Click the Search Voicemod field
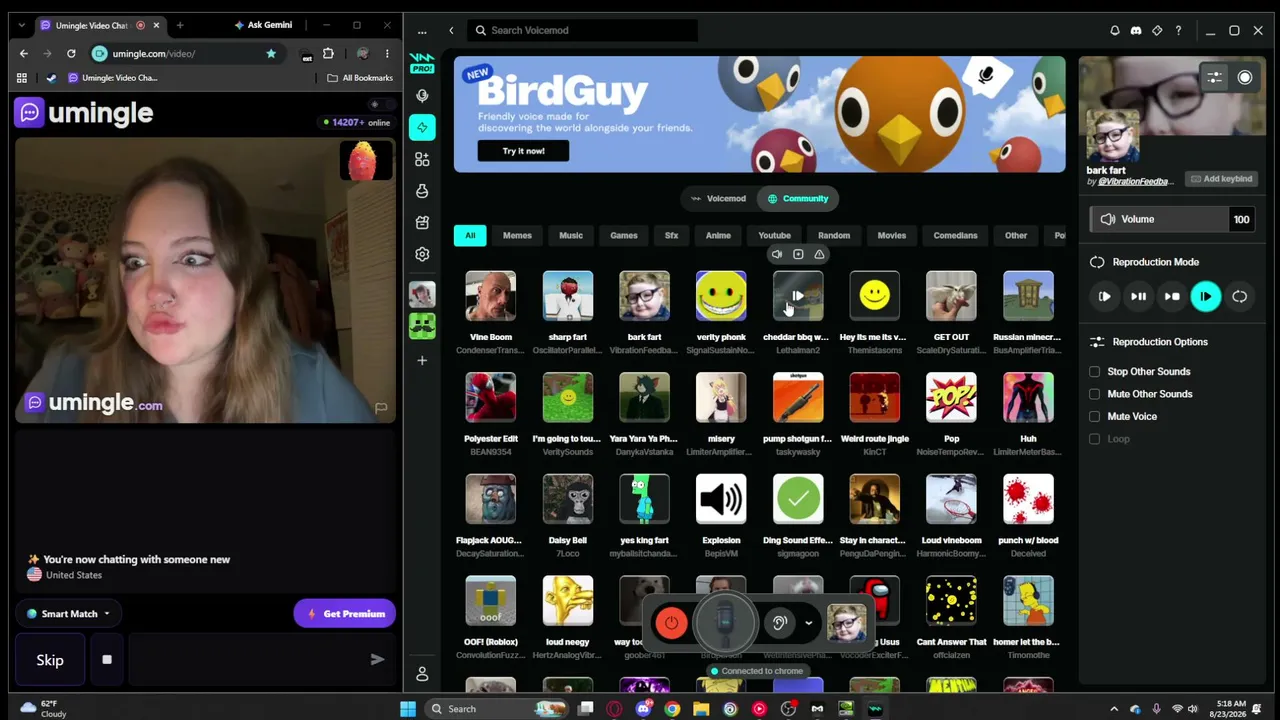Image resolution: width=1280 pixels, height=720 pixels. tap(582, 31)
